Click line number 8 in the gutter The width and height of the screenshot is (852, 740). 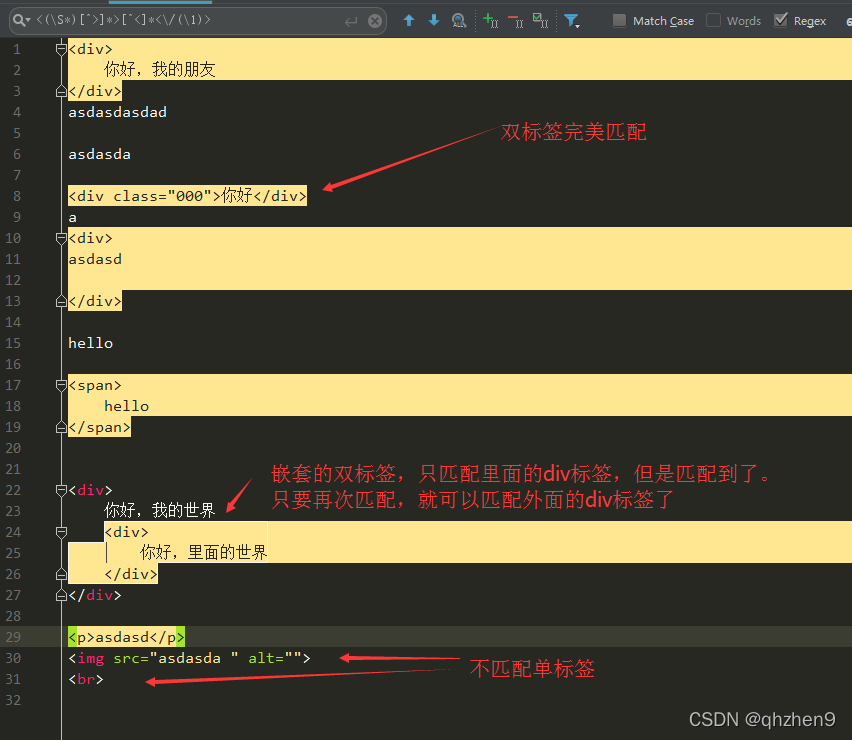[x=17, y=195]
